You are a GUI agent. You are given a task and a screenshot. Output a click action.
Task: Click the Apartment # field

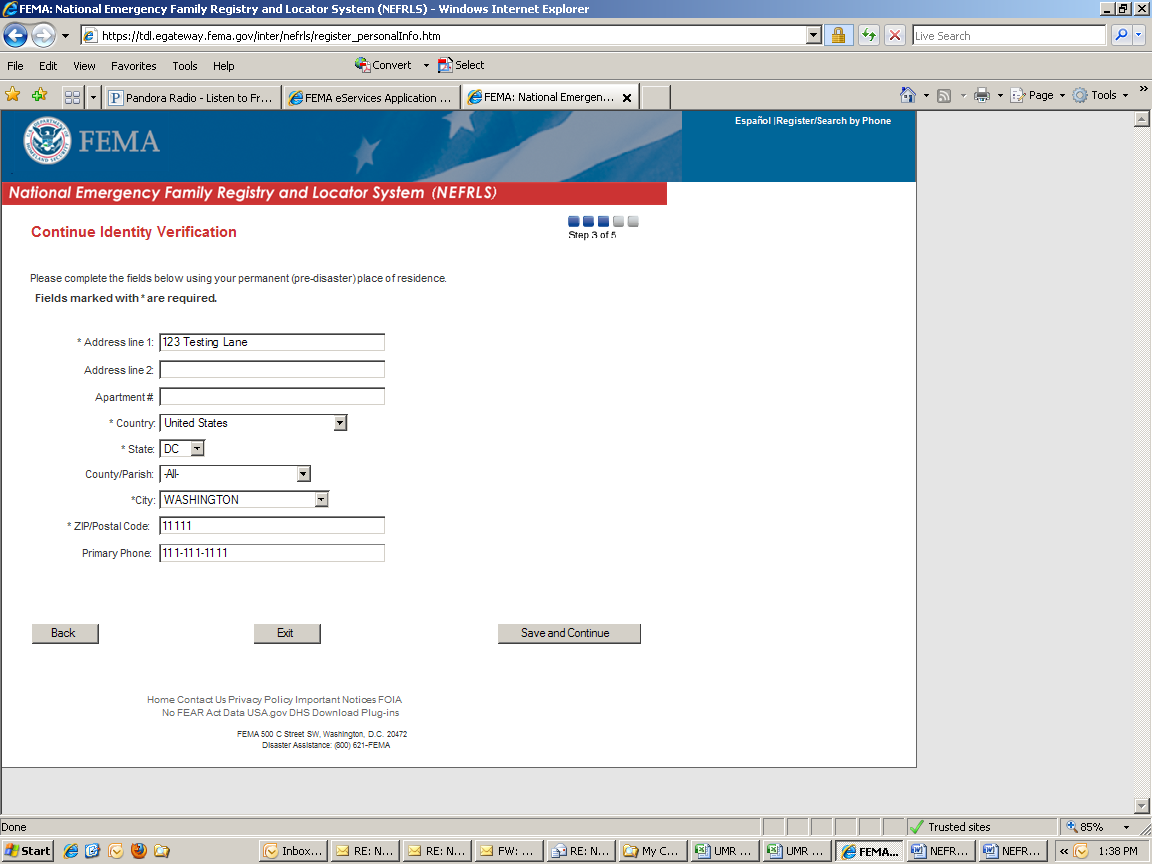[x=272, y=397]
